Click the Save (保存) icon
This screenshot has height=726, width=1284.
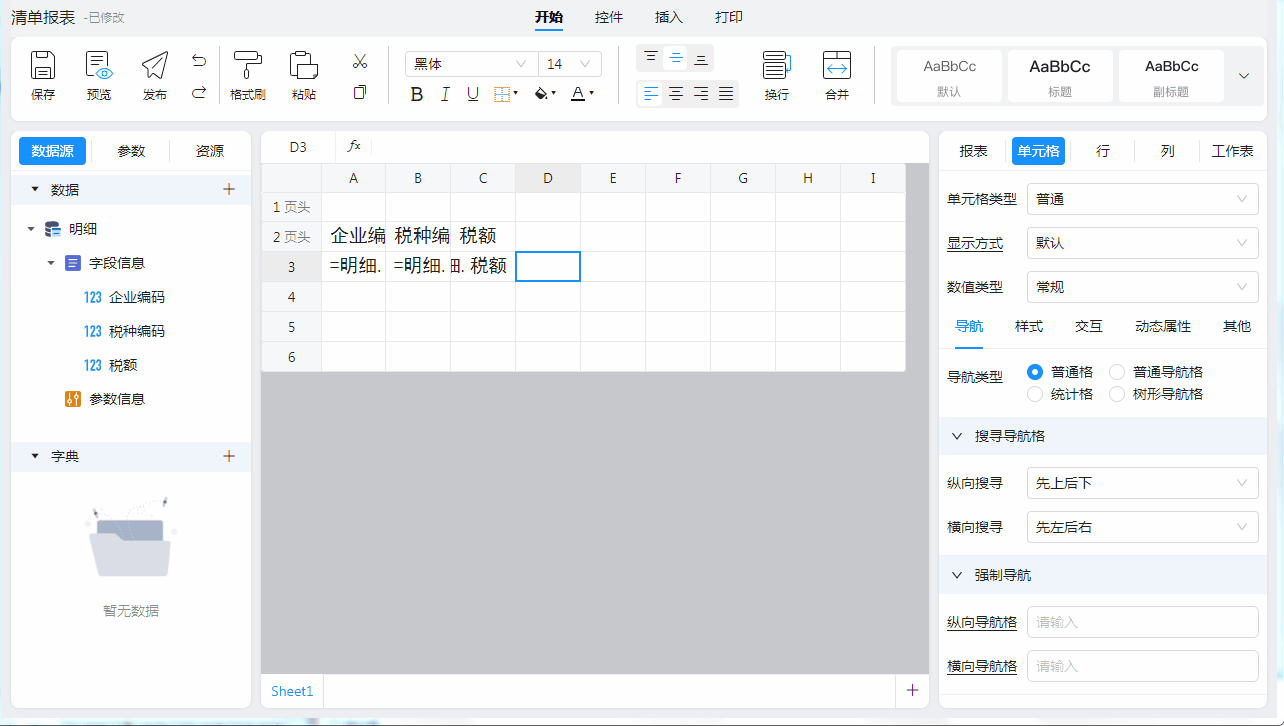(x=43, y=67)
